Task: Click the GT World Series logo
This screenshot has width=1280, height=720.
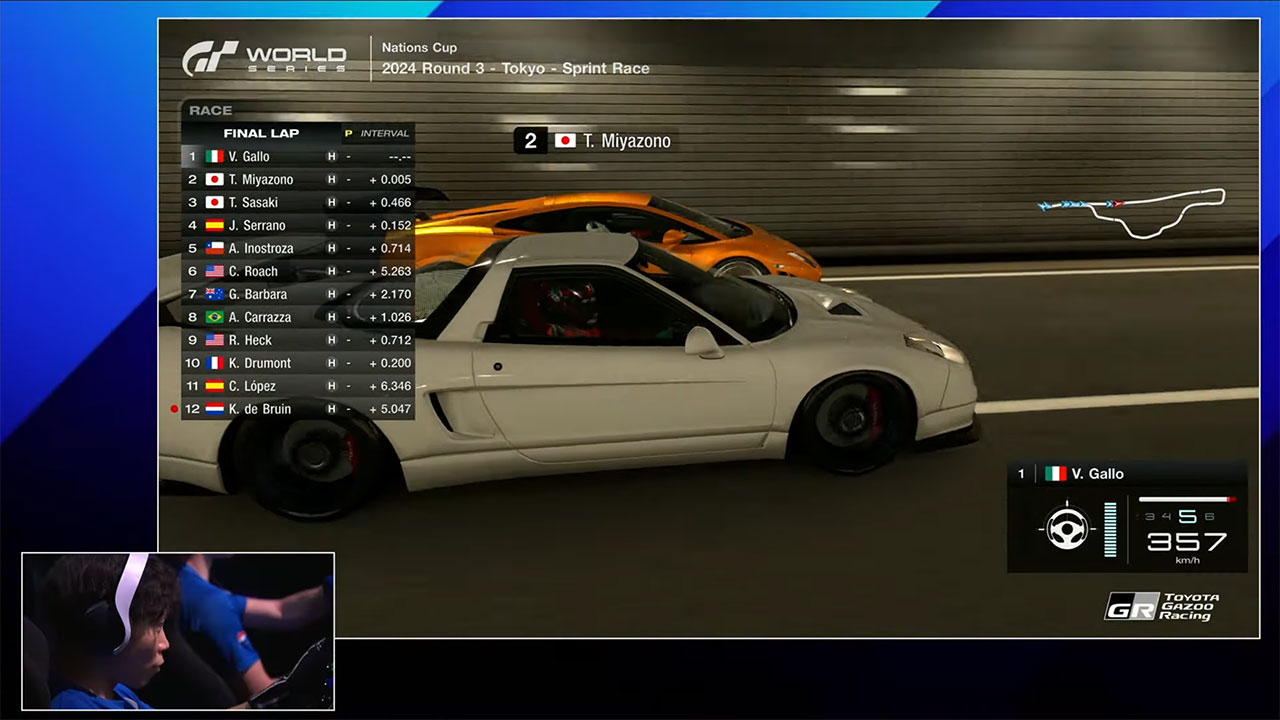Action: tap(264, 58)
